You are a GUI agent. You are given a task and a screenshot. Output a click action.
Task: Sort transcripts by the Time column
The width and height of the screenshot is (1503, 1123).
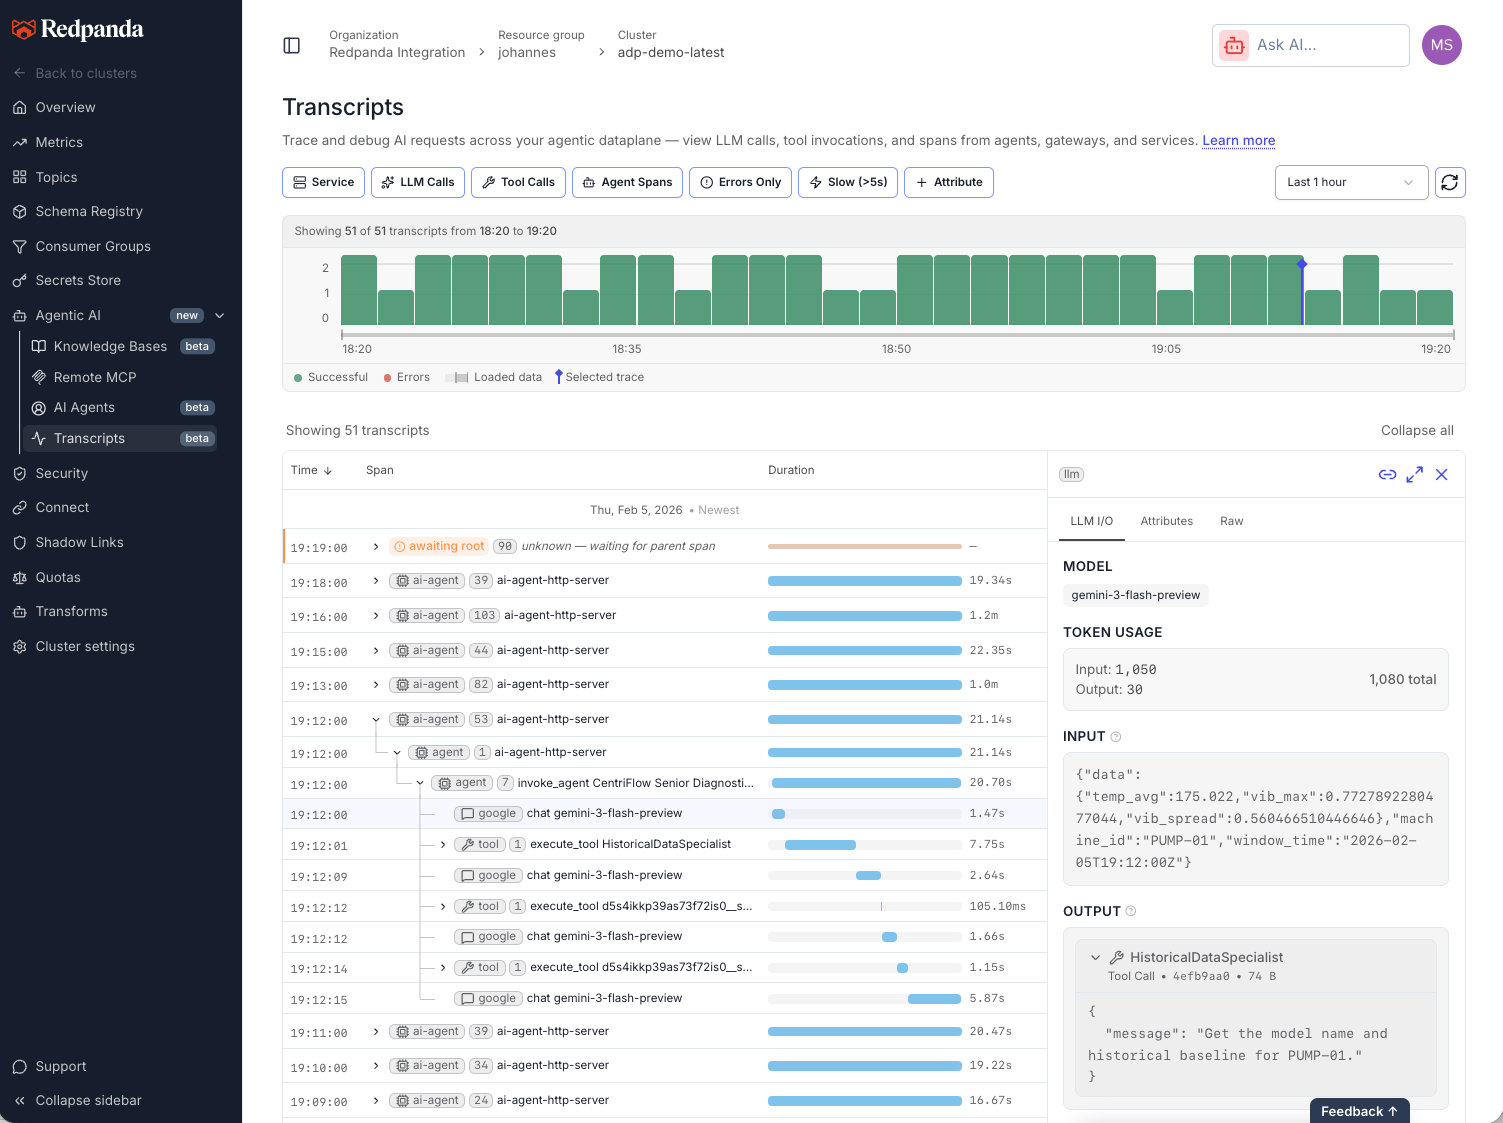(x=311, y=470)
